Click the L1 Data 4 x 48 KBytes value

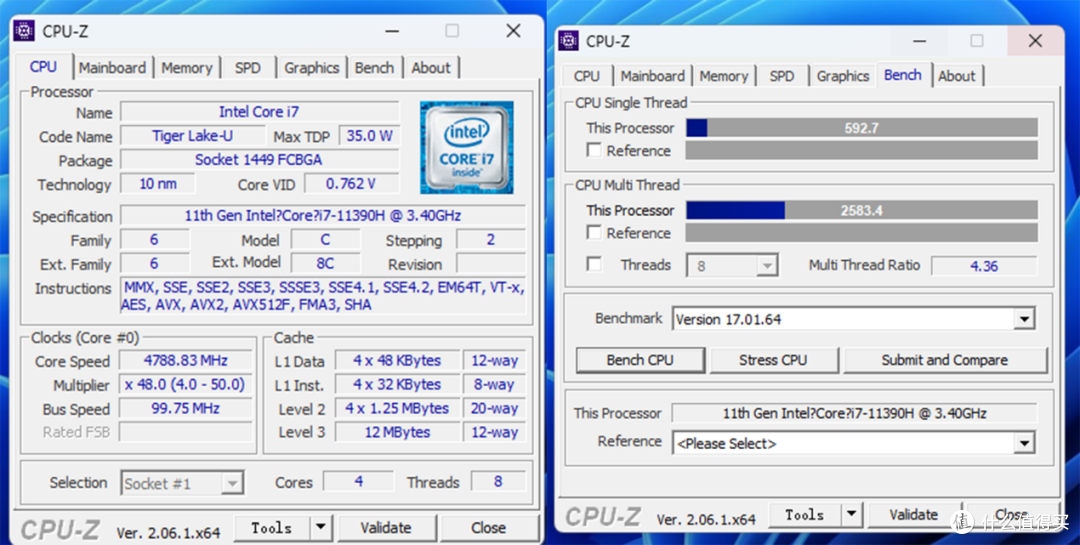coord(397,360)
